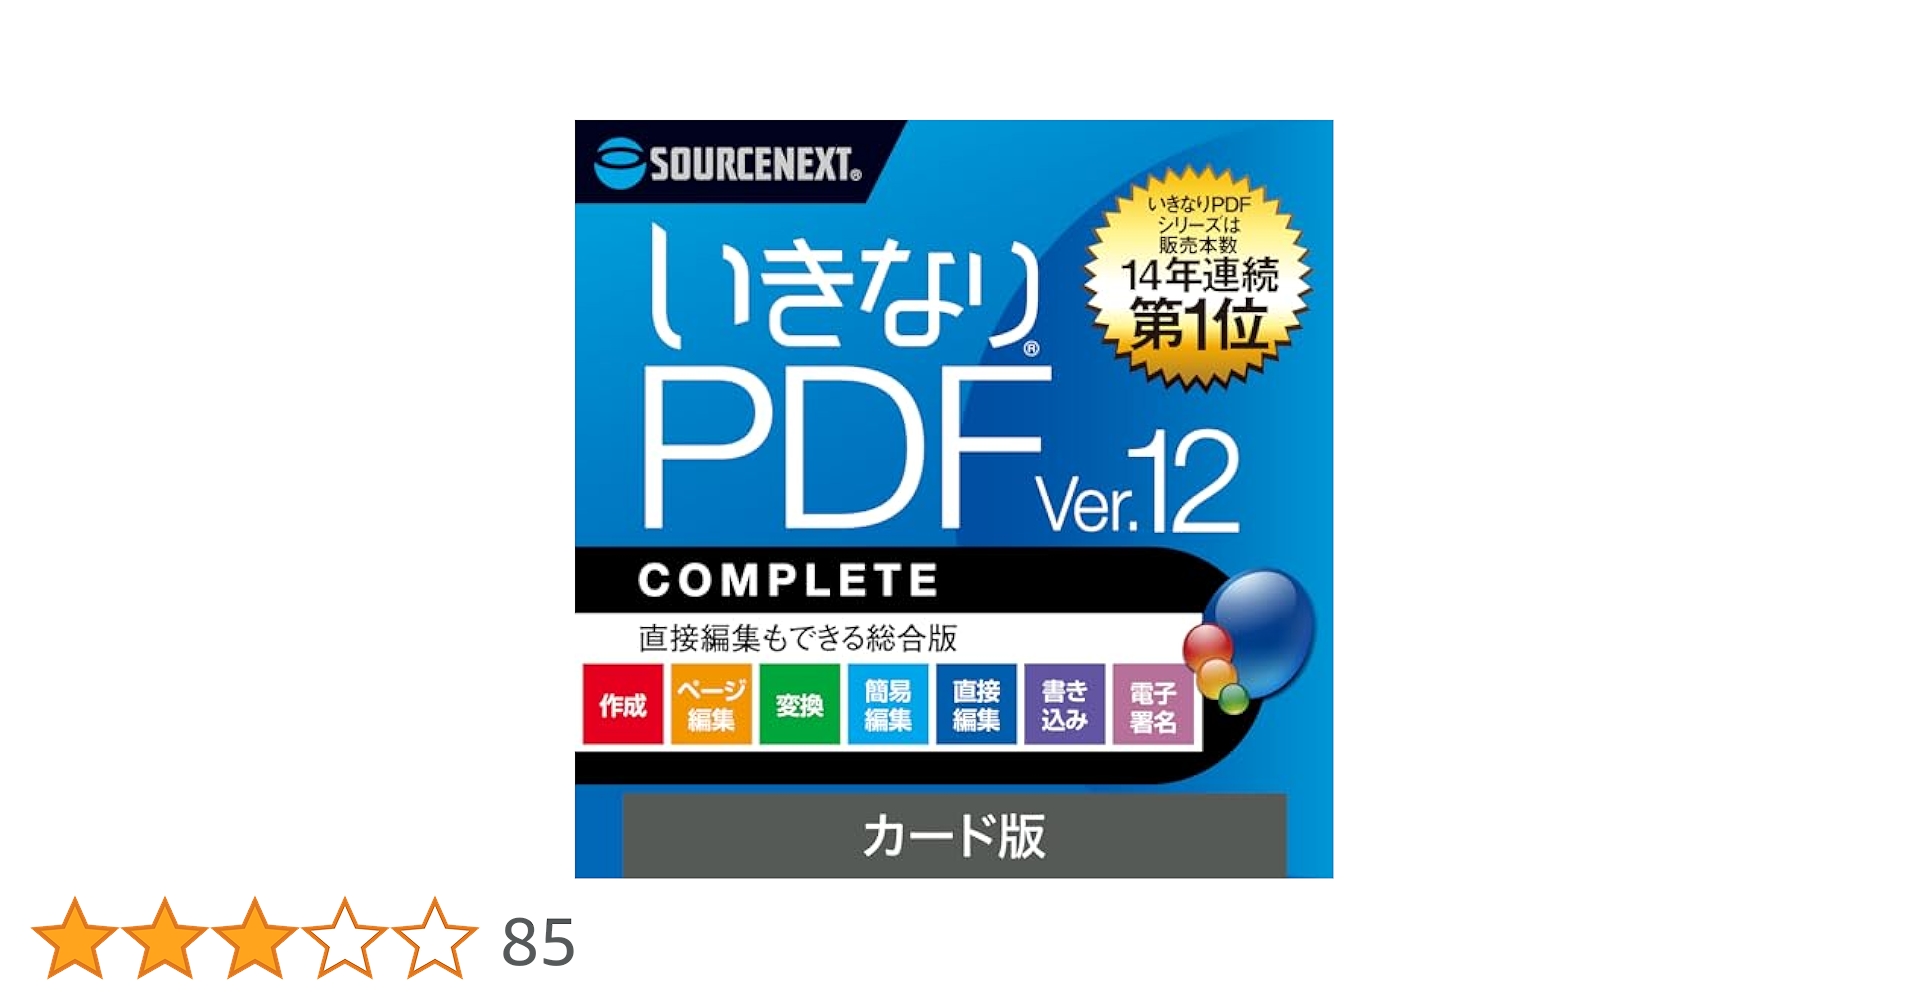Click the SOURCENEXT logo
1910x1000 pixels.
click(x=728, y=163)
